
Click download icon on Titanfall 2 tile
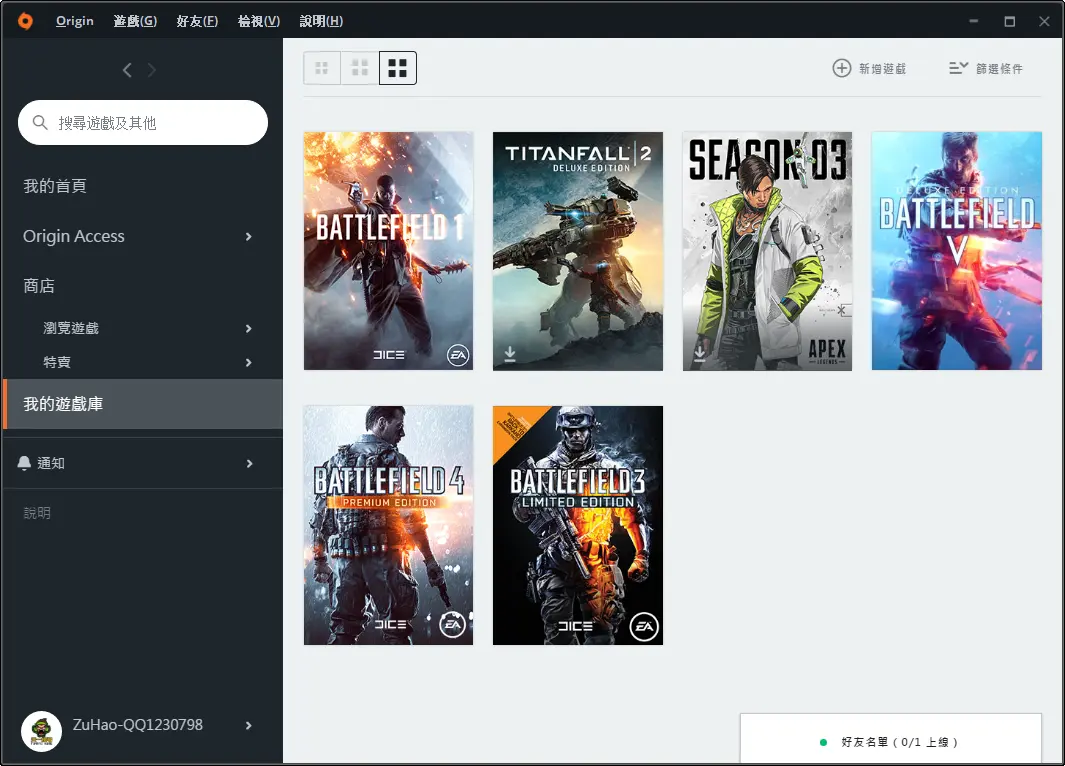pos(510,354)
